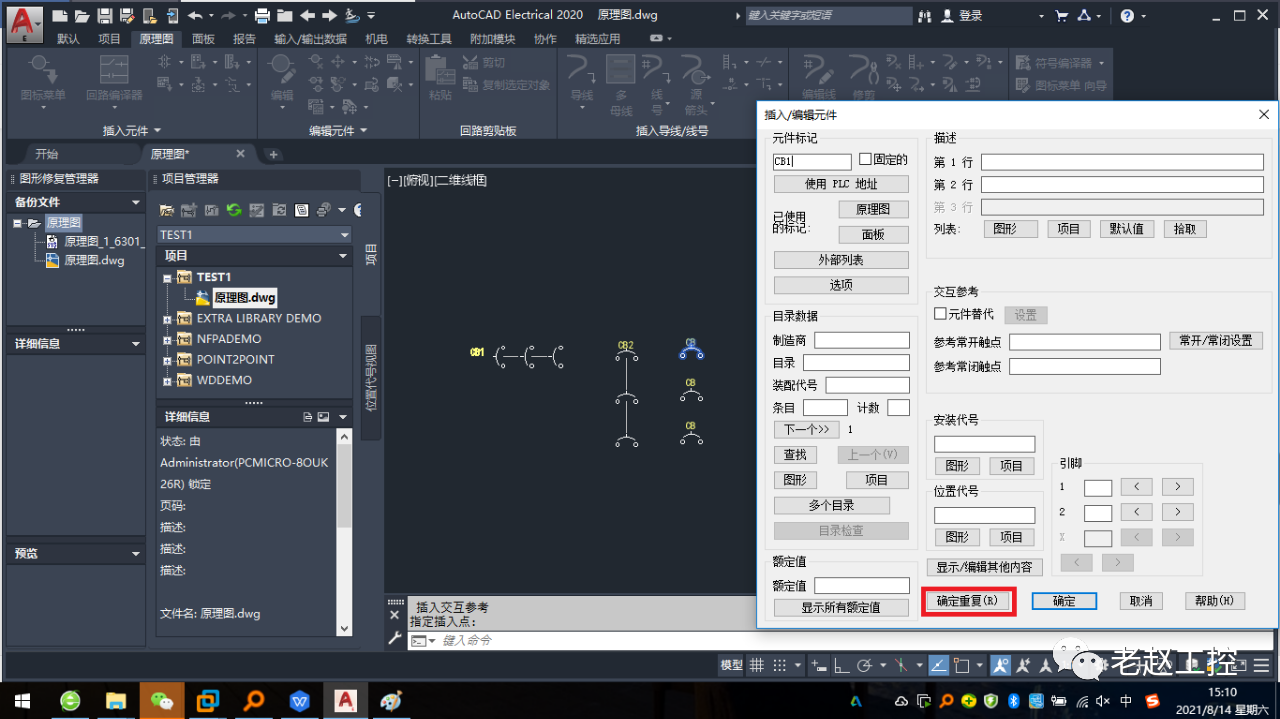Switch to the 项目 ribbon tab
The width and height of the screenshot is (1280, 719).
coord(109,39)
